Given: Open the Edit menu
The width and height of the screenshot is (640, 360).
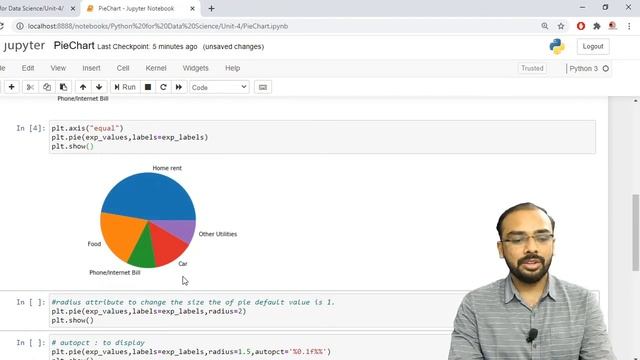Looking at the screenshot, I should (x=28, y=68).
